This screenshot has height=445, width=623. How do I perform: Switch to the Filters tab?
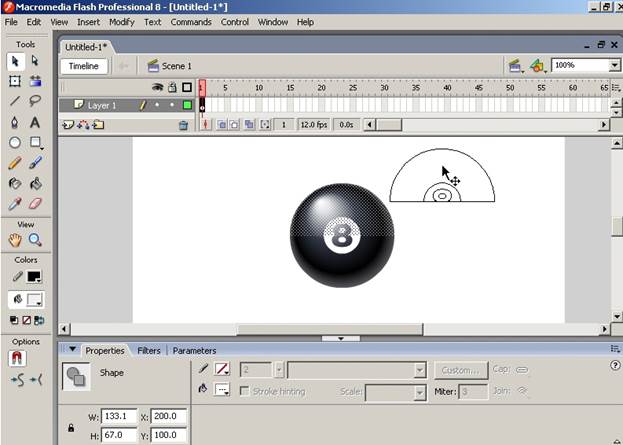[149, 350]
